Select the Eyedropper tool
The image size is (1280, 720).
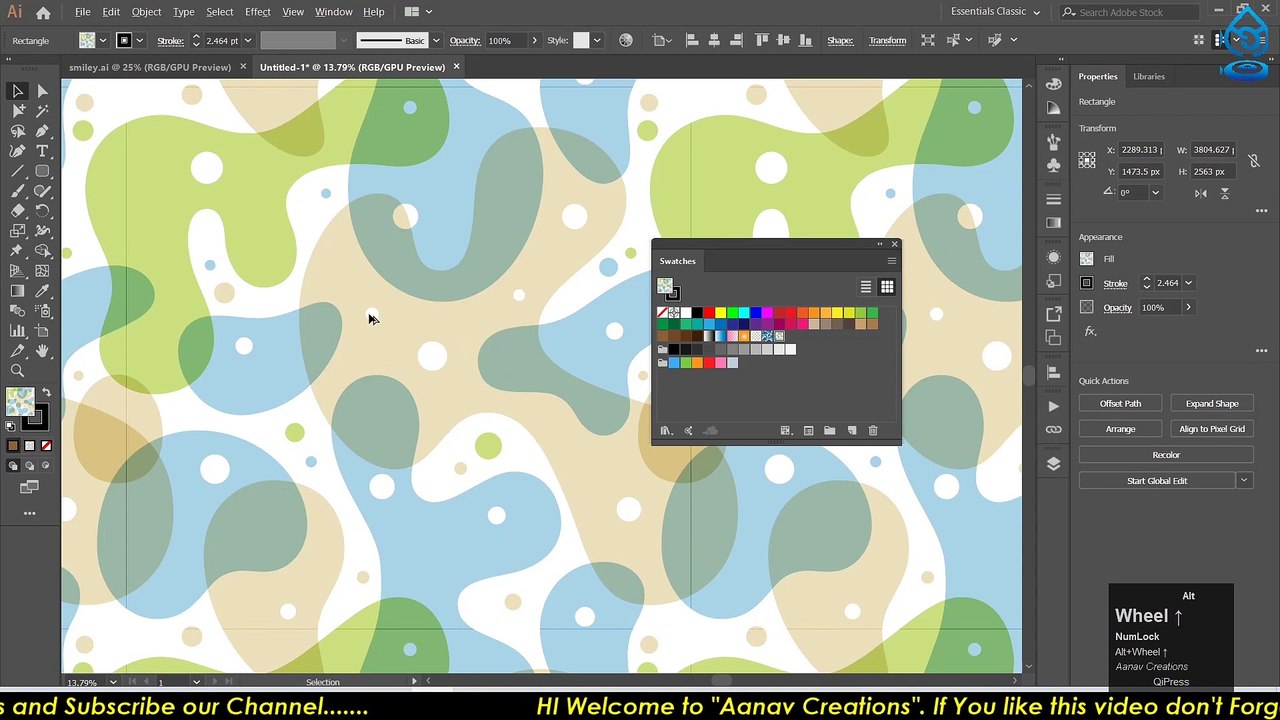pyautogui.click(x=42, y=291)
